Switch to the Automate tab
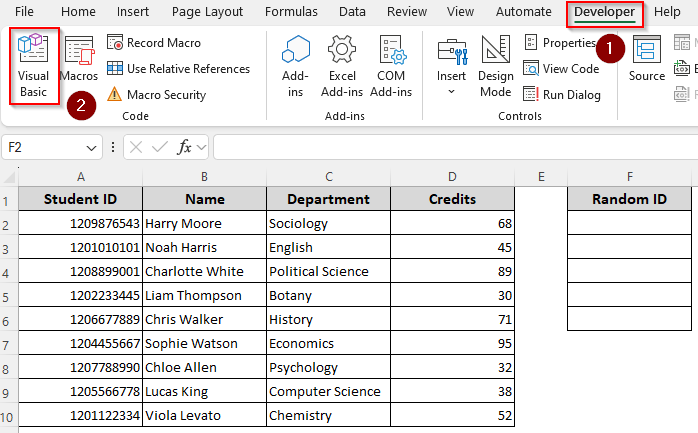The width and height of the screenshot is (698, 433). click(x=524, y=12)
